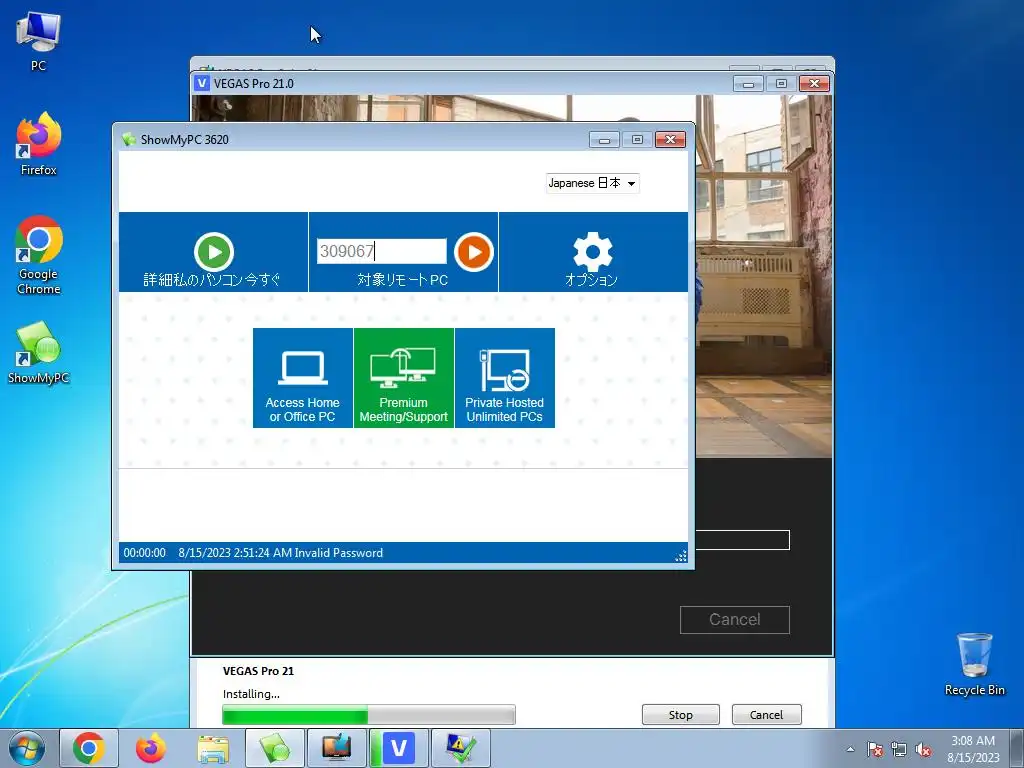The height and width of the screenshot is (768, 1024).
Task: Click the network tray icon
Action: (x=899, y=749)
